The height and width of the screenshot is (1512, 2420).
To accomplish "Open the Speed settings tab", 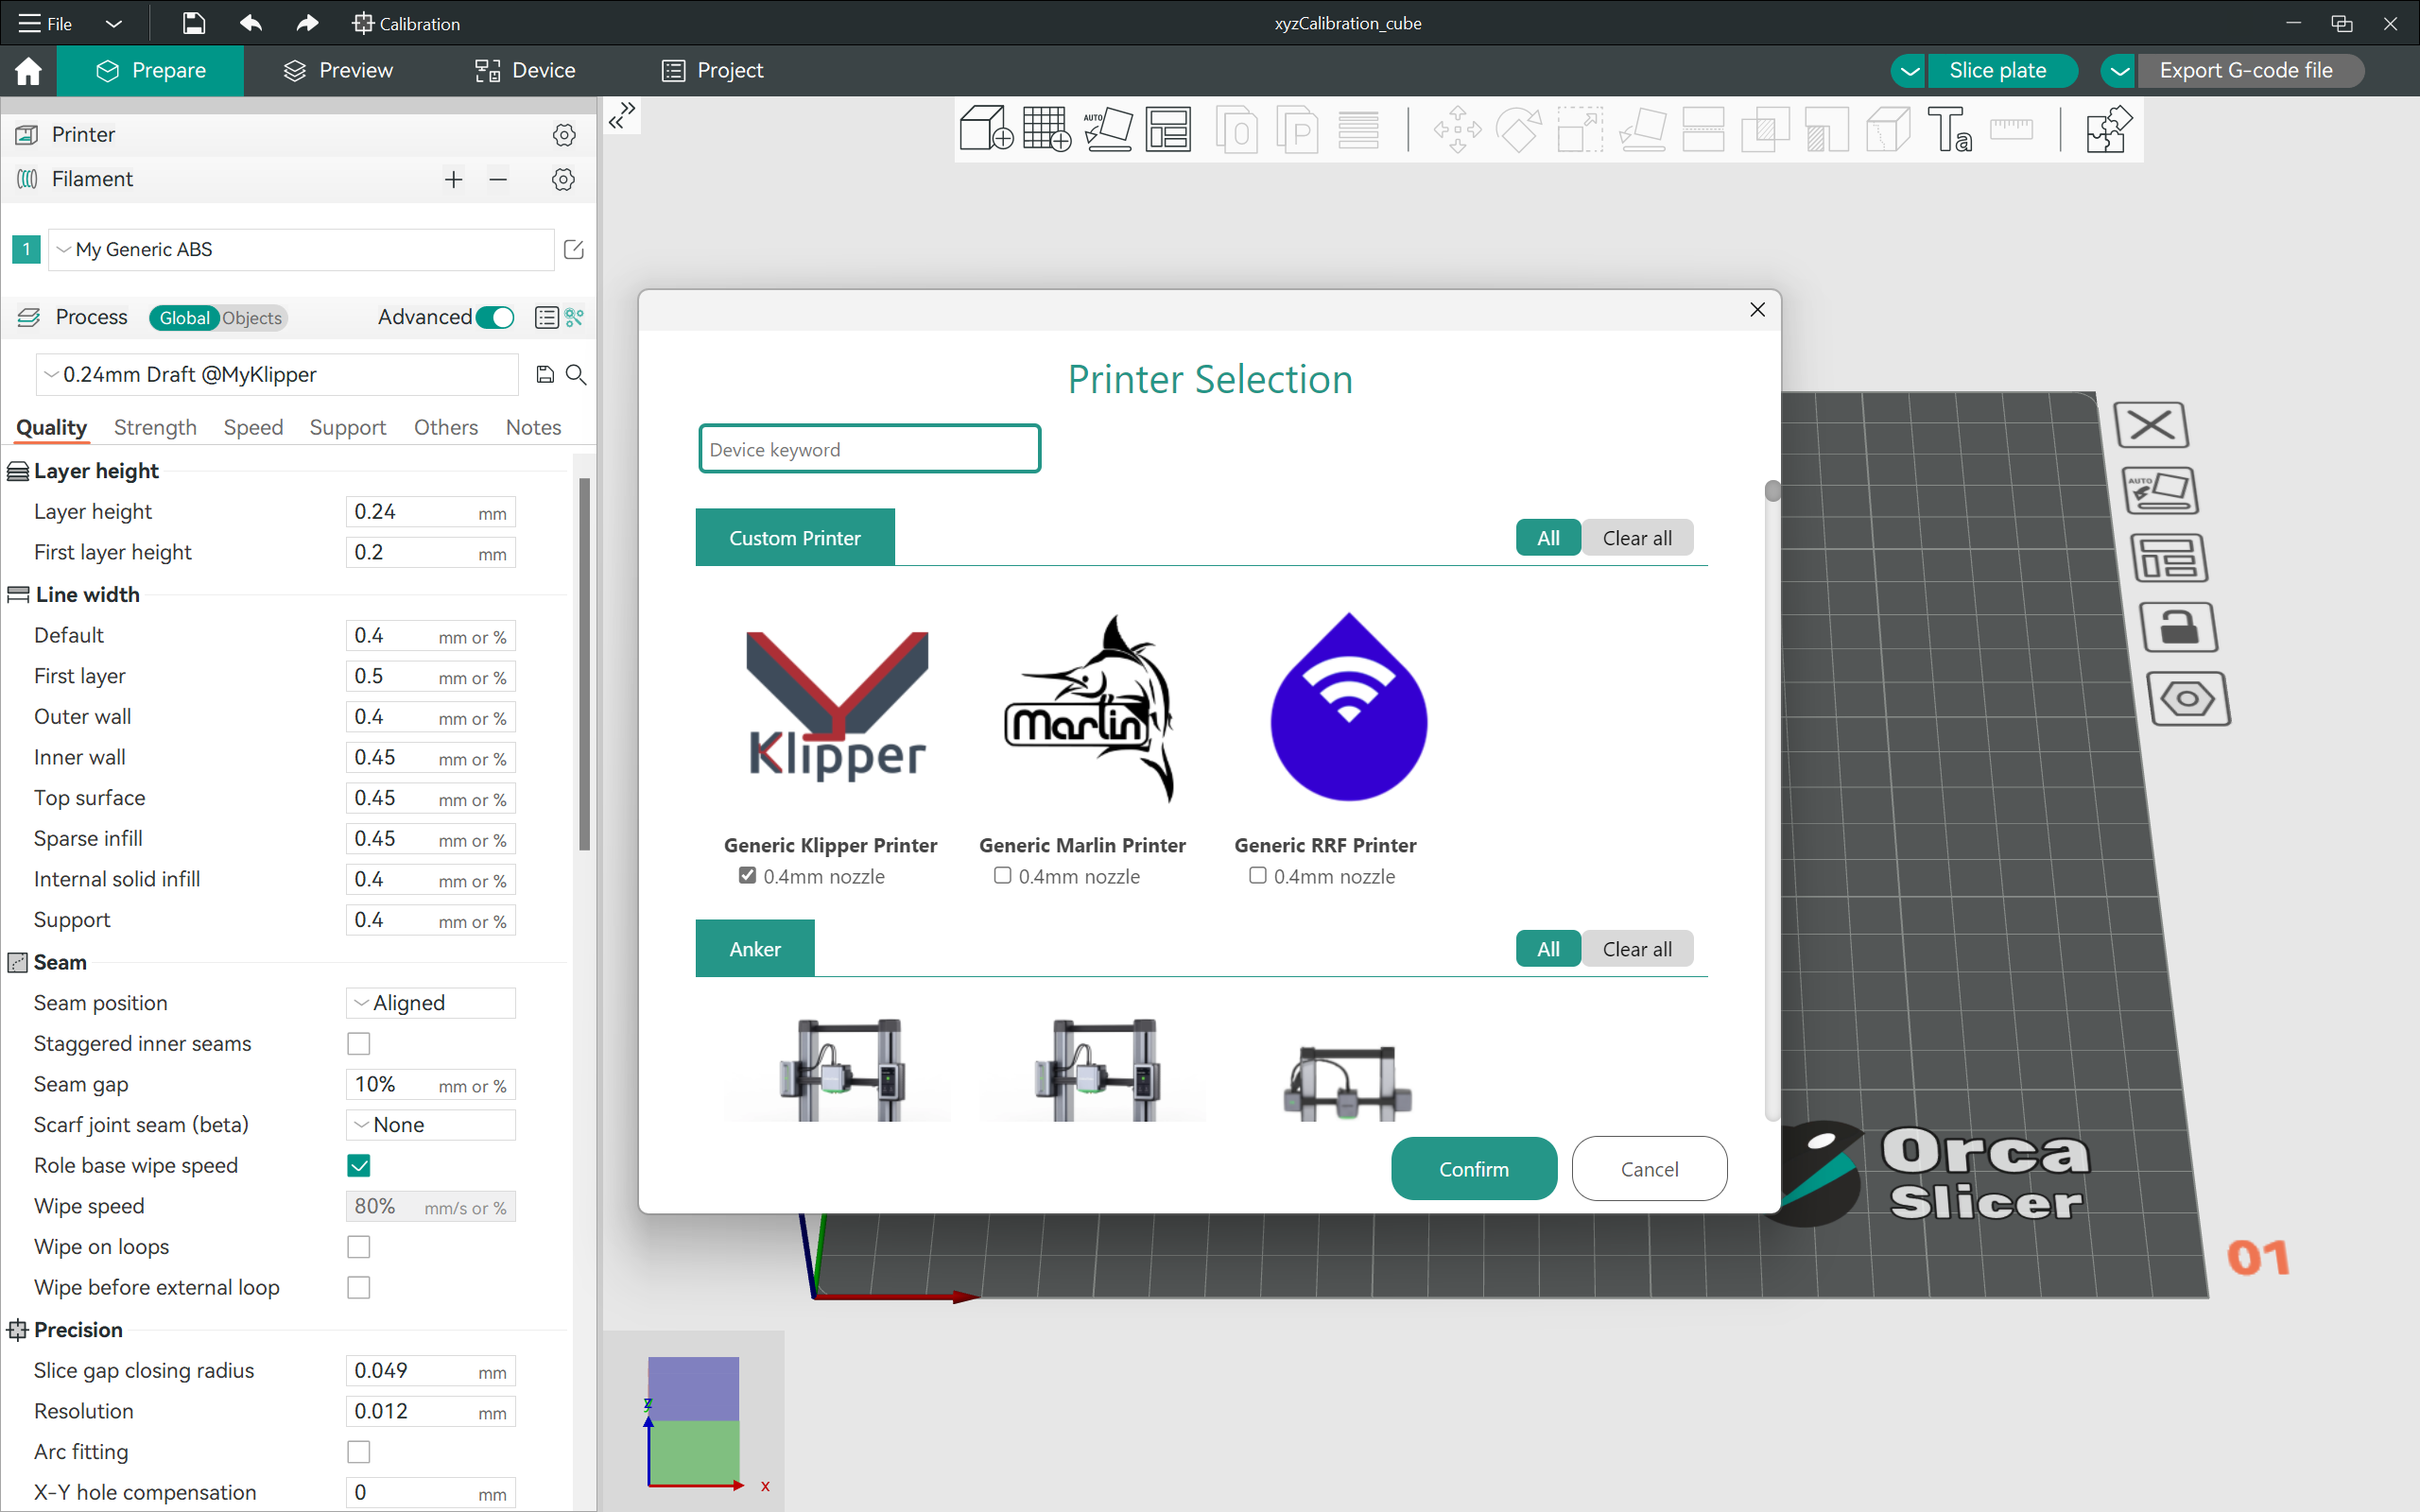I will (x=253, y=427).
